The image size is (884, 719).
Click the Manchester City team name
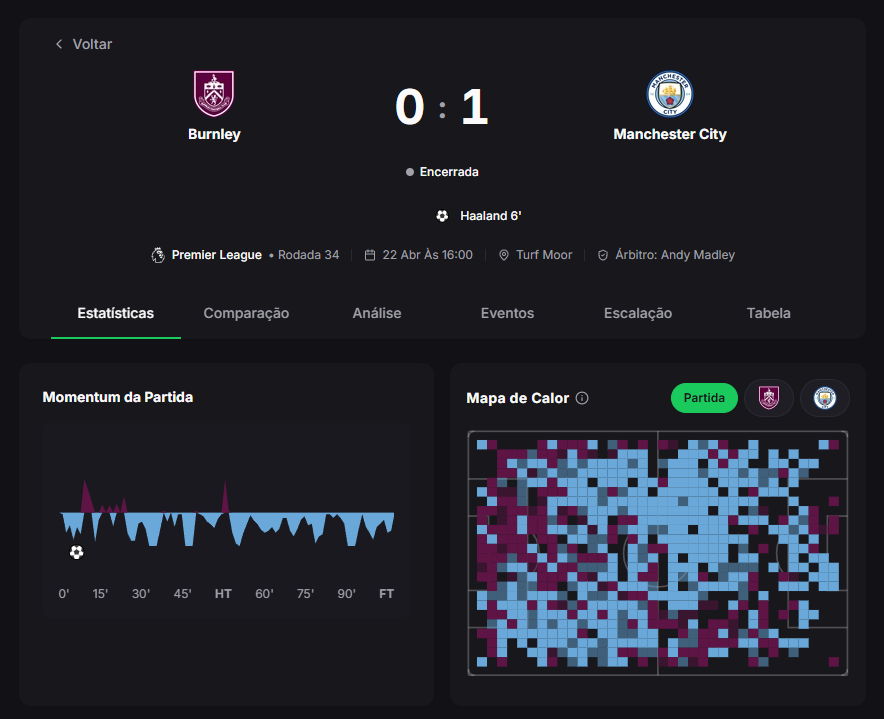click(670, 134)
